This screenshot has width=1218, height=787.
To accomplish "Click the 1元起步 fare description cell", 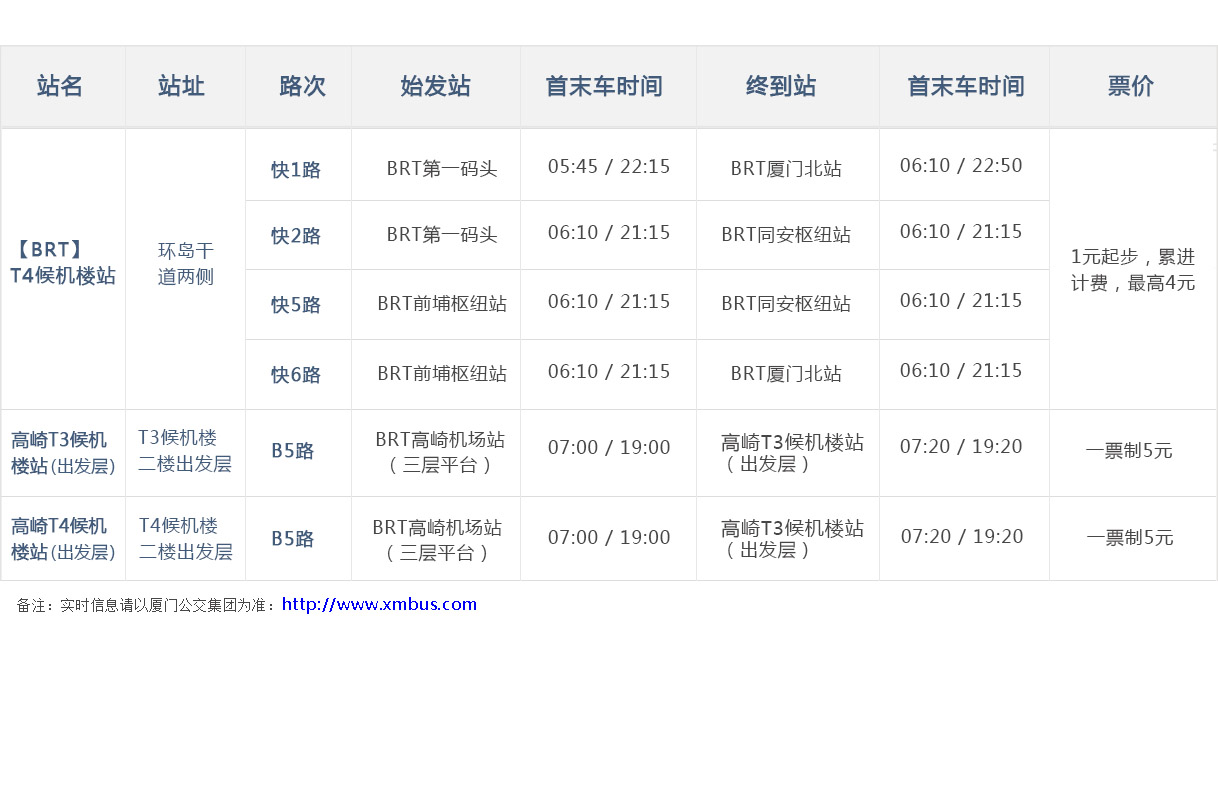I will coord(1133,270).
